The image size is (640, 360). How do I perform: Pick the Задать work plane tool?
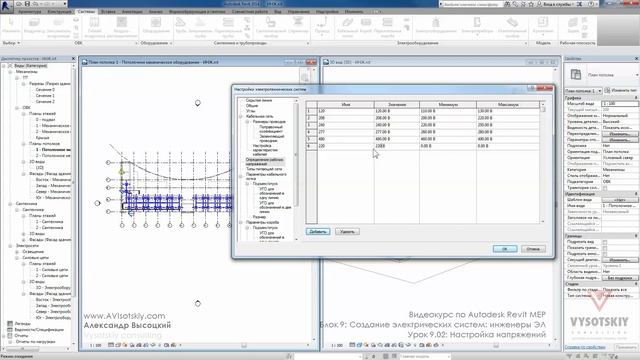573,26
